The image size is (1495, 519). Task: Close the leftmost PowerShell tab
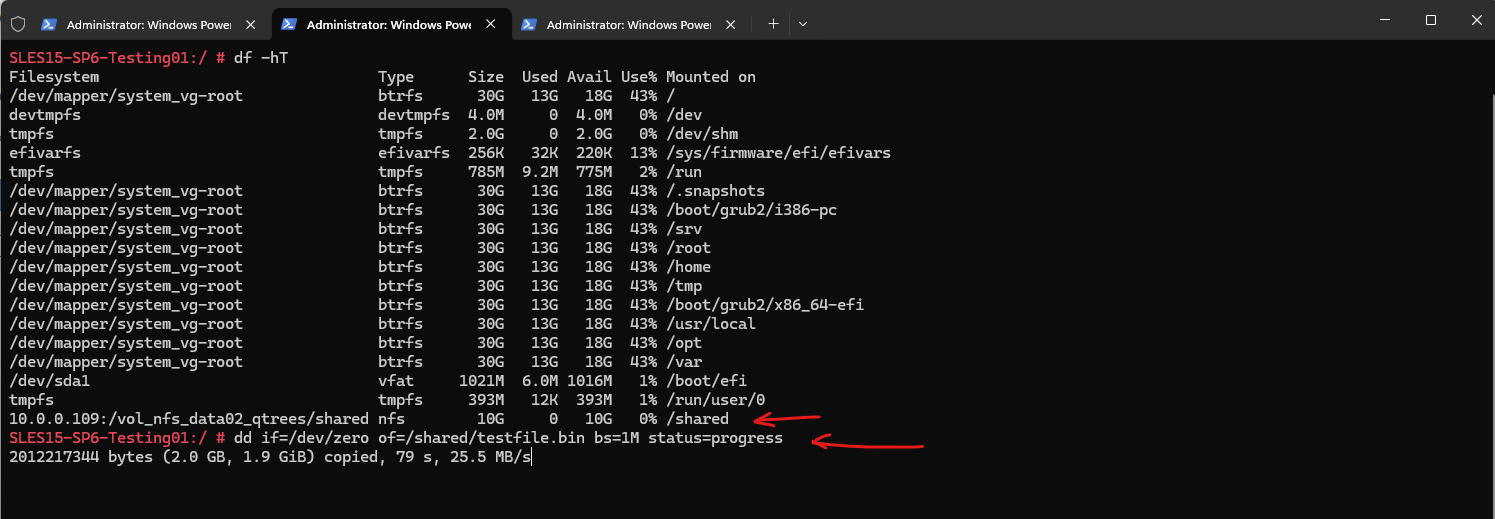[250, 24]
